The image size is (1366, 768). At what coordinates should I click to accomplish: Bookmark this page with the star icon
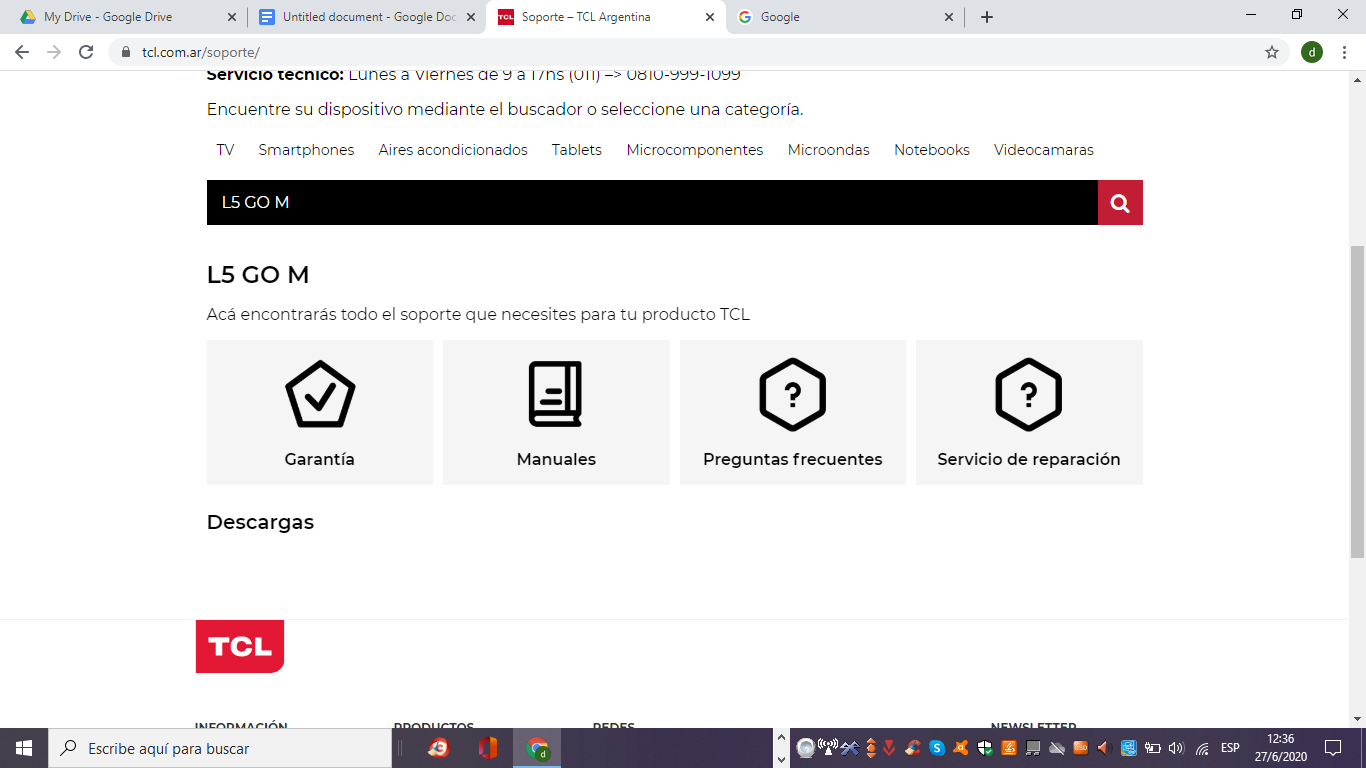click(1272, 52)
